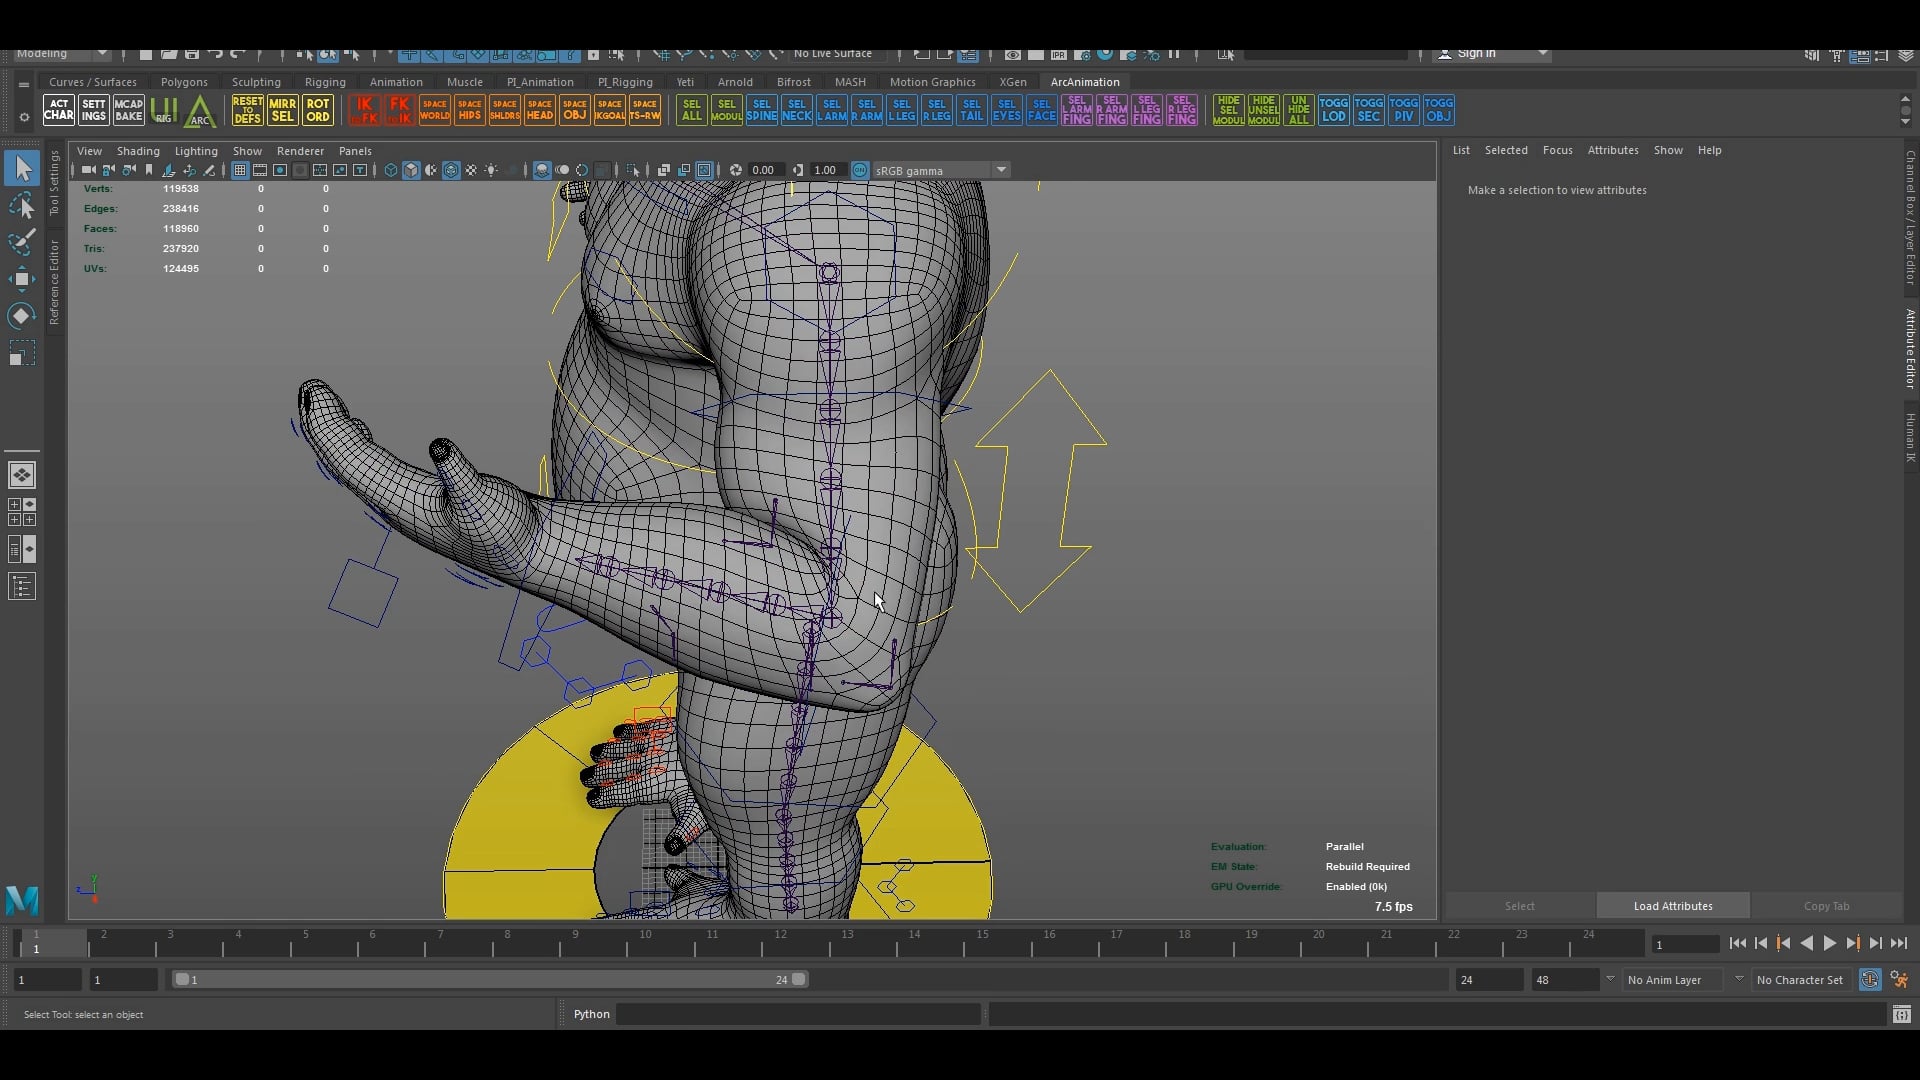Activate the Rotate tool in the toolbox
1920x1080 pixels.
[22, 317]
